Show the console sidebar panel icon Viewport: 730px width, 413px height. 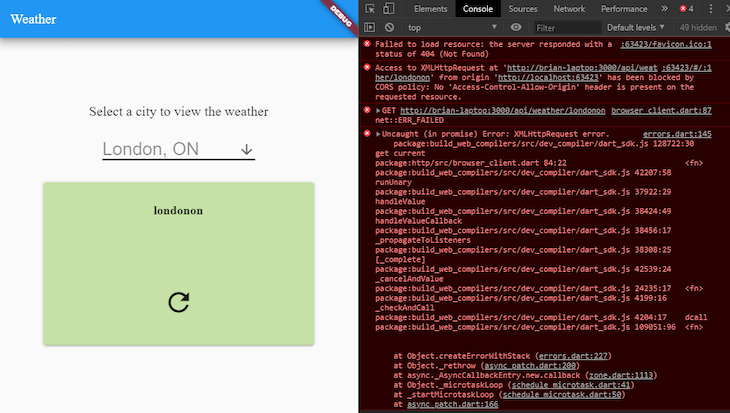pos(370,27)
